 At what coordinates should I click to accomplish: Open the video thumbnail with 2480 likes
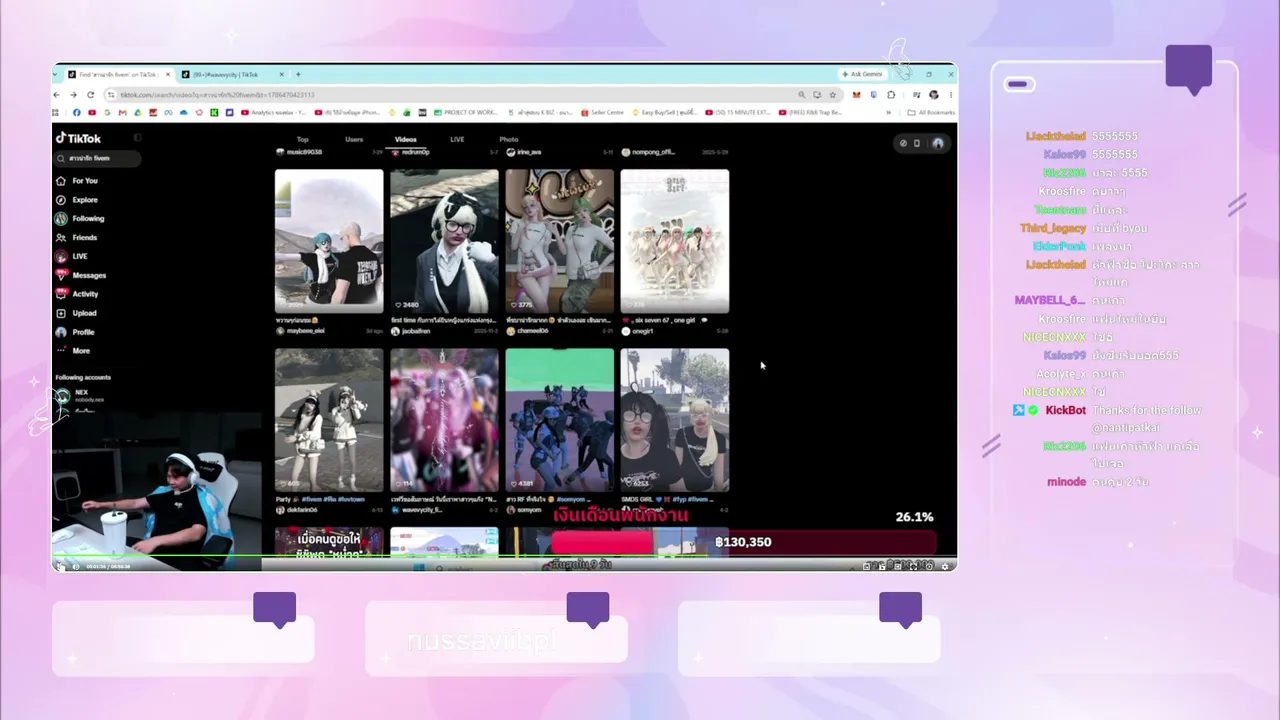pyautogui.click(x=444, y=241)
